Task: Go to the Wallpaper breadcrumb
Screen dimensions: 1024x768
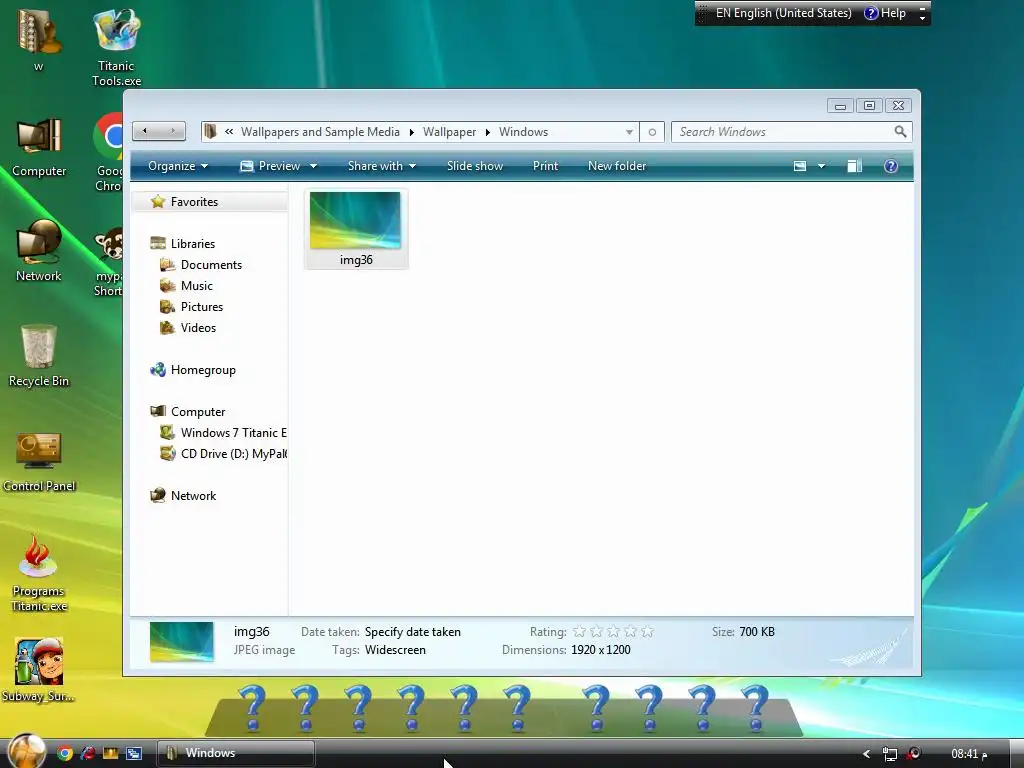Action: (449, 132)
